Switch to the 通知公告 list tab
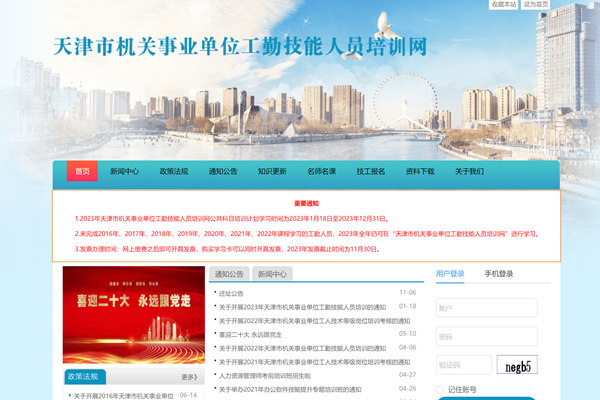This screenshot has height=400, width=600. 229,274
